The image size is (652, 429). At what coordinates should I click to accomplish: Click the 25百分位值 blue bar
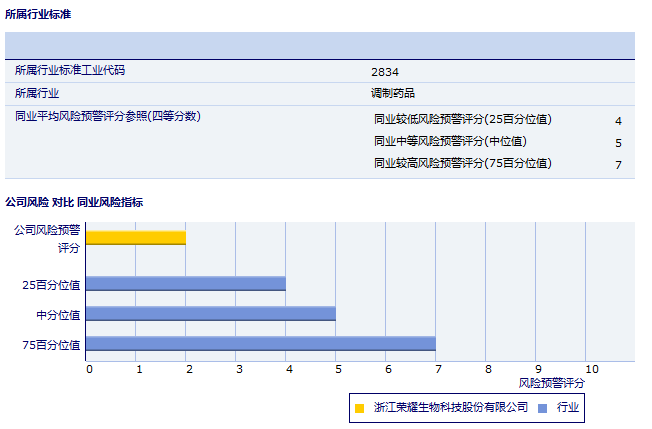(x=186, y=284)
